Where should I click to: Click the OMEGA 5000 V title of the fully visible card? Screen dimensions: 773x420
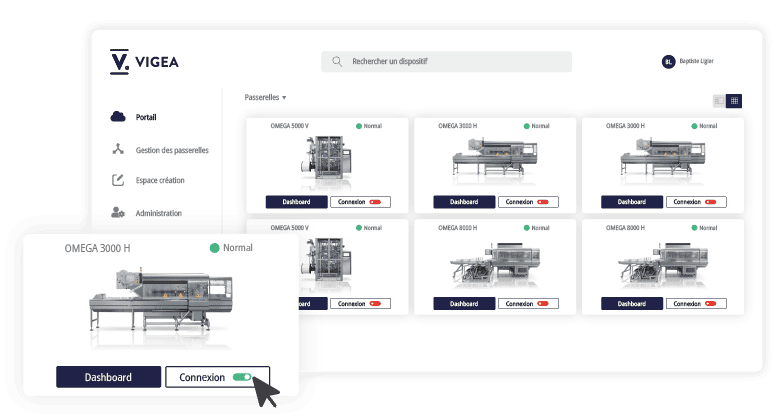289,126
